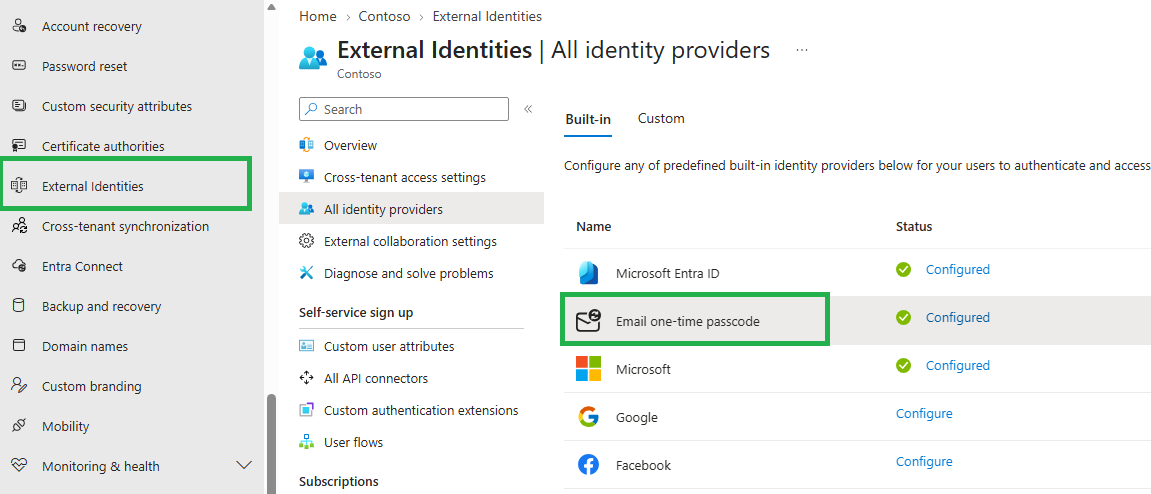This screenshot has width=1151, height=494.
Task: Select Entra Connect label in sidebar
Action: pos(82,266)
